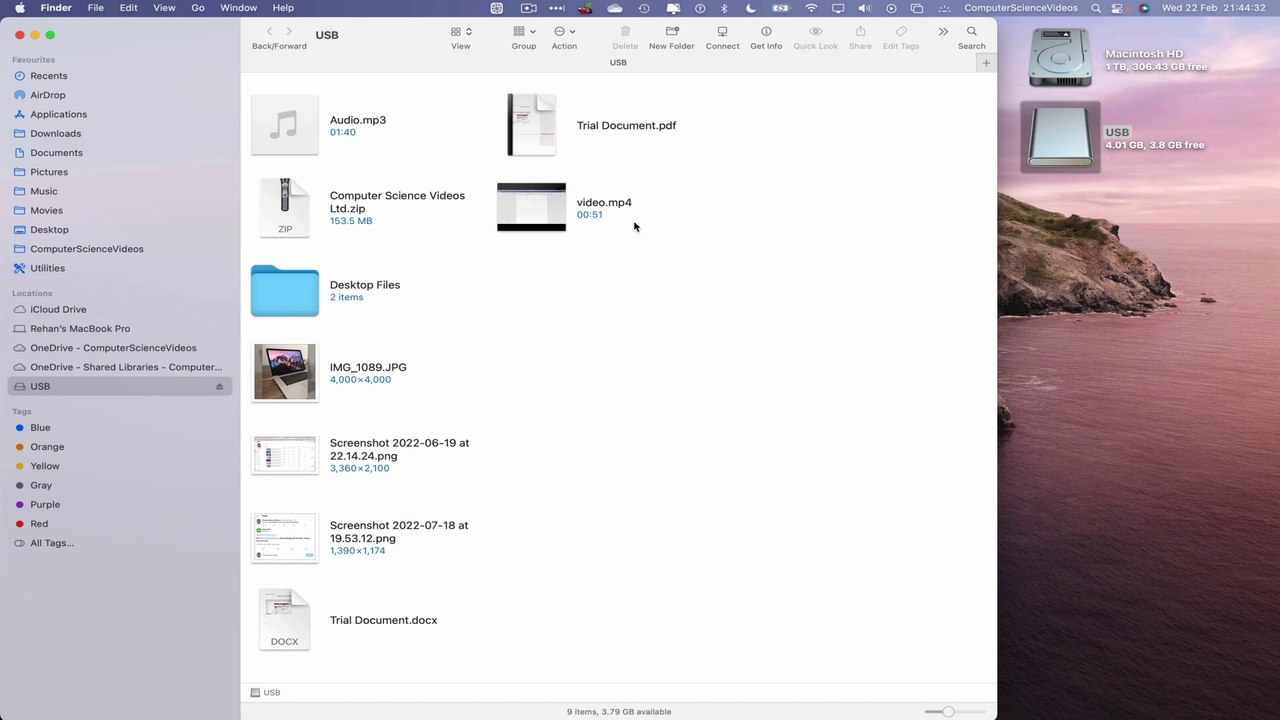Select Screenshot 2022-06-19 thumbnail
The width and height of the screenshot is (1280, 720).
[x=285, y=455]
